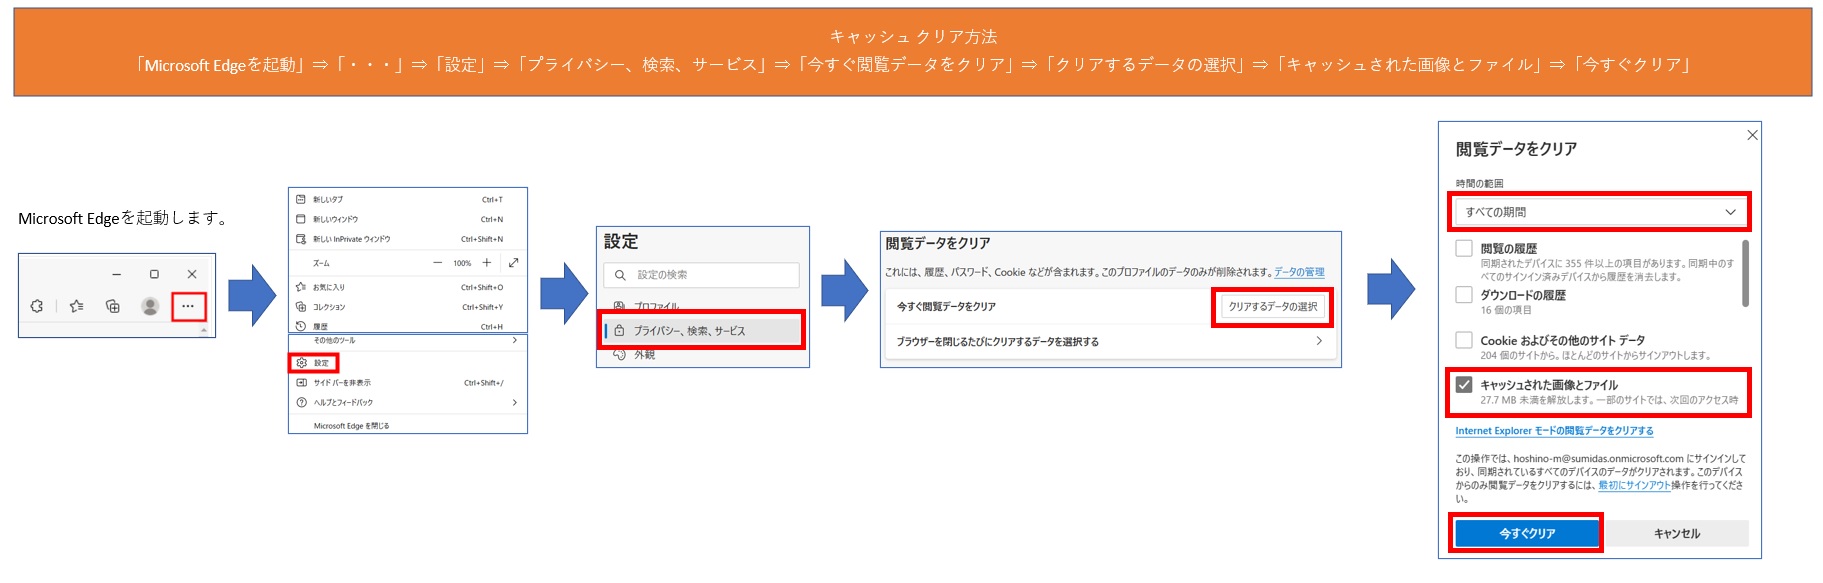The image size is (1823, 583).
Task: Open Internet Explorer モードの閲覧データをクリアする link
Action: tap(1554, 431)
